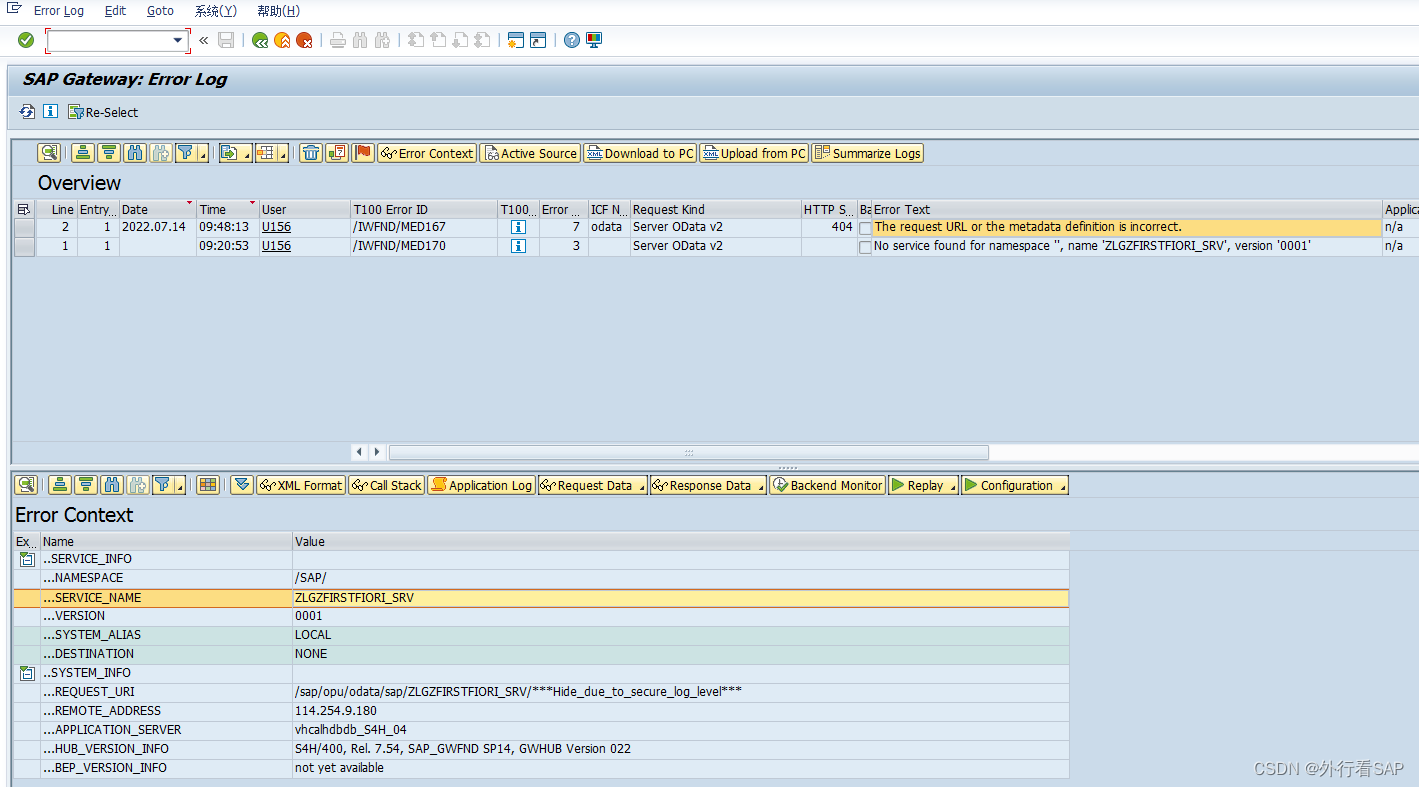Click the table select-all icon in Overview header

click(24, 209)
